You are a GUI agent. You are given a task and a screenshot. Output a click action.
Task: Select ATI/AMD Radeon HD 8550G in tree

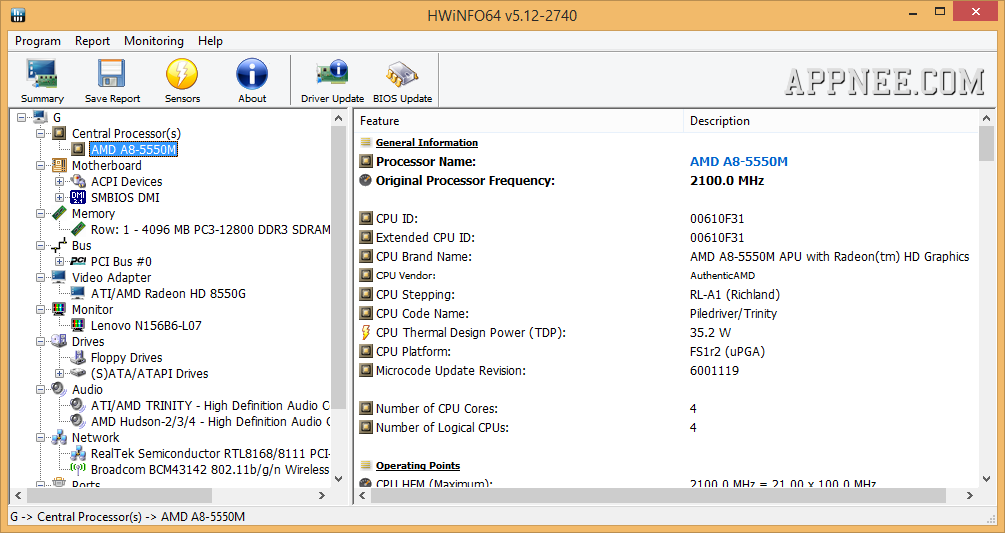[168, 293]
